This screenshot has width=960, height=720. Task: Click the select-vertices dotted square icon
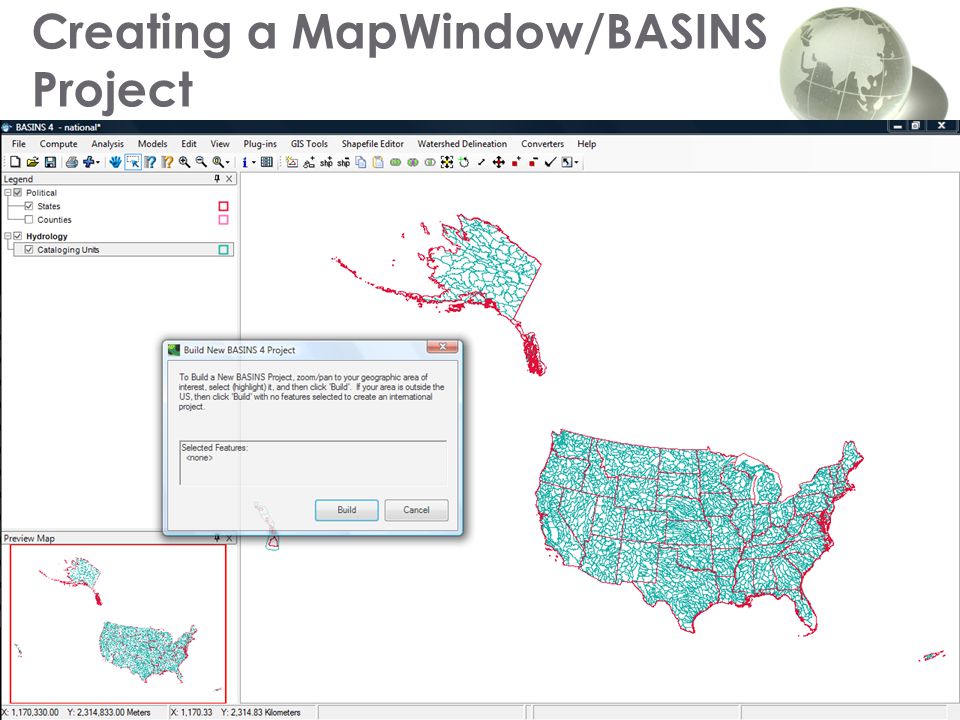[x=447, y=162]
